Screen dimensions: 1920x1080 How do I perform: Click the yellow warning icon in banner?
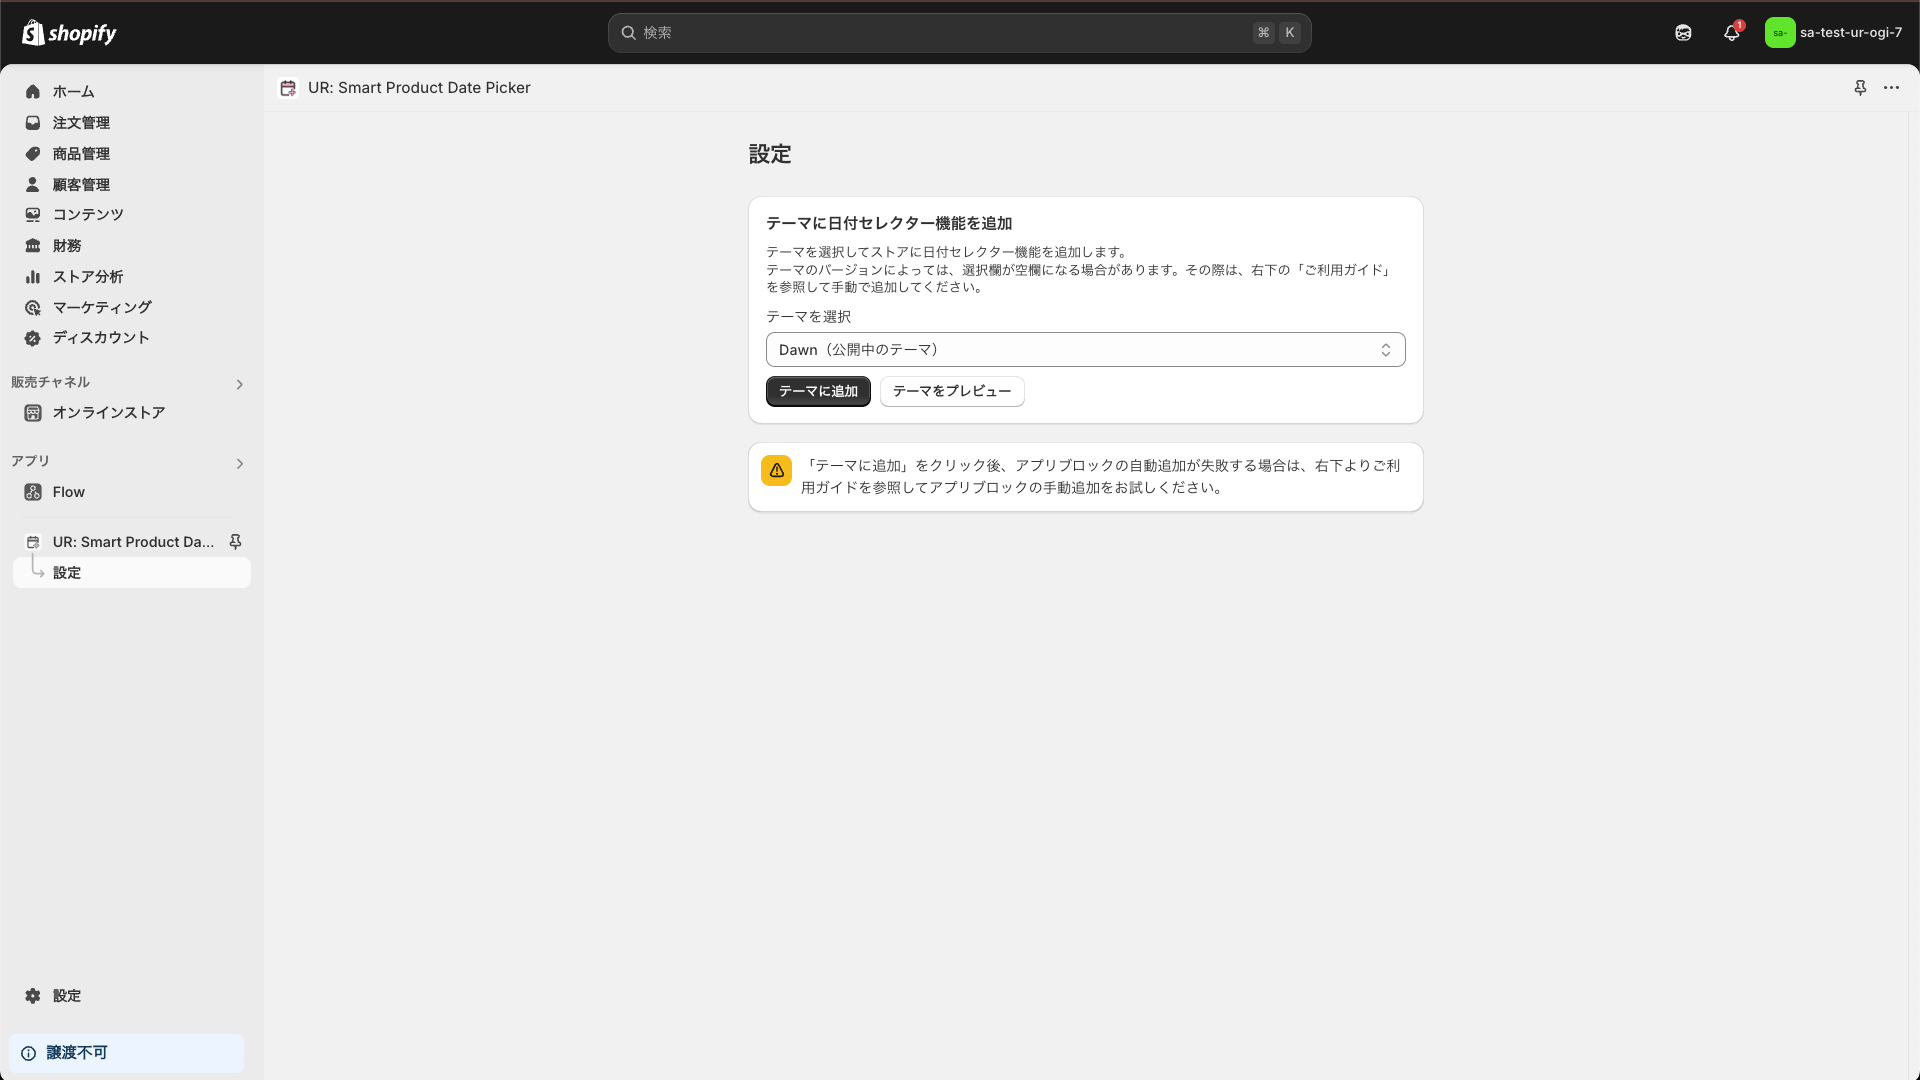point(777,470)
